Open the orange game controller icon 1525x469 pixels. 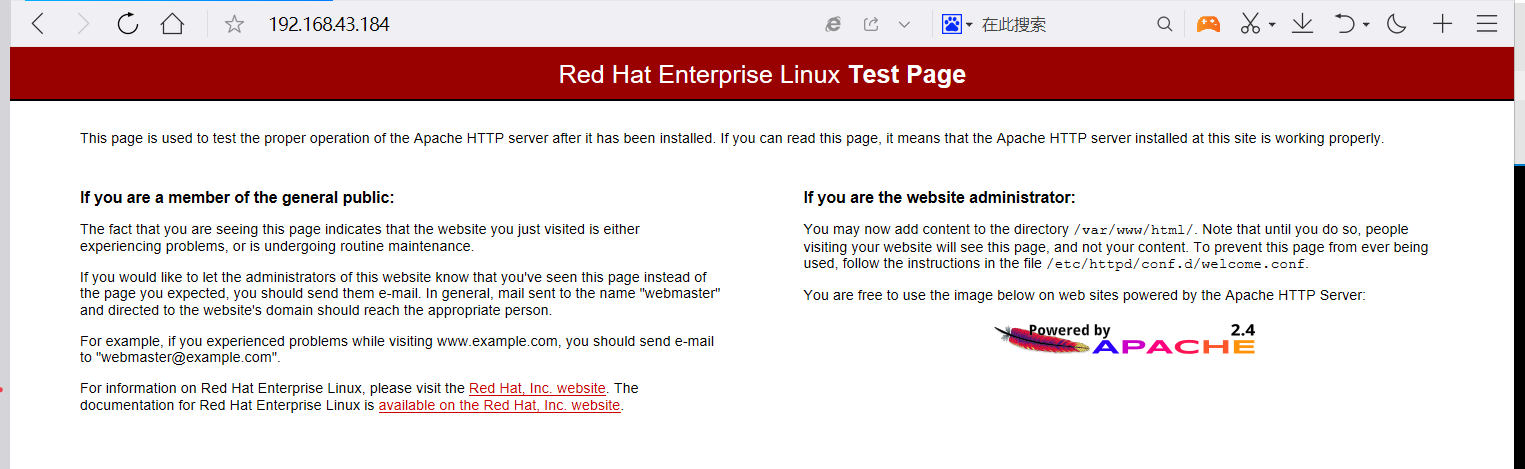pyautogui.click(x=1209, y=24)
